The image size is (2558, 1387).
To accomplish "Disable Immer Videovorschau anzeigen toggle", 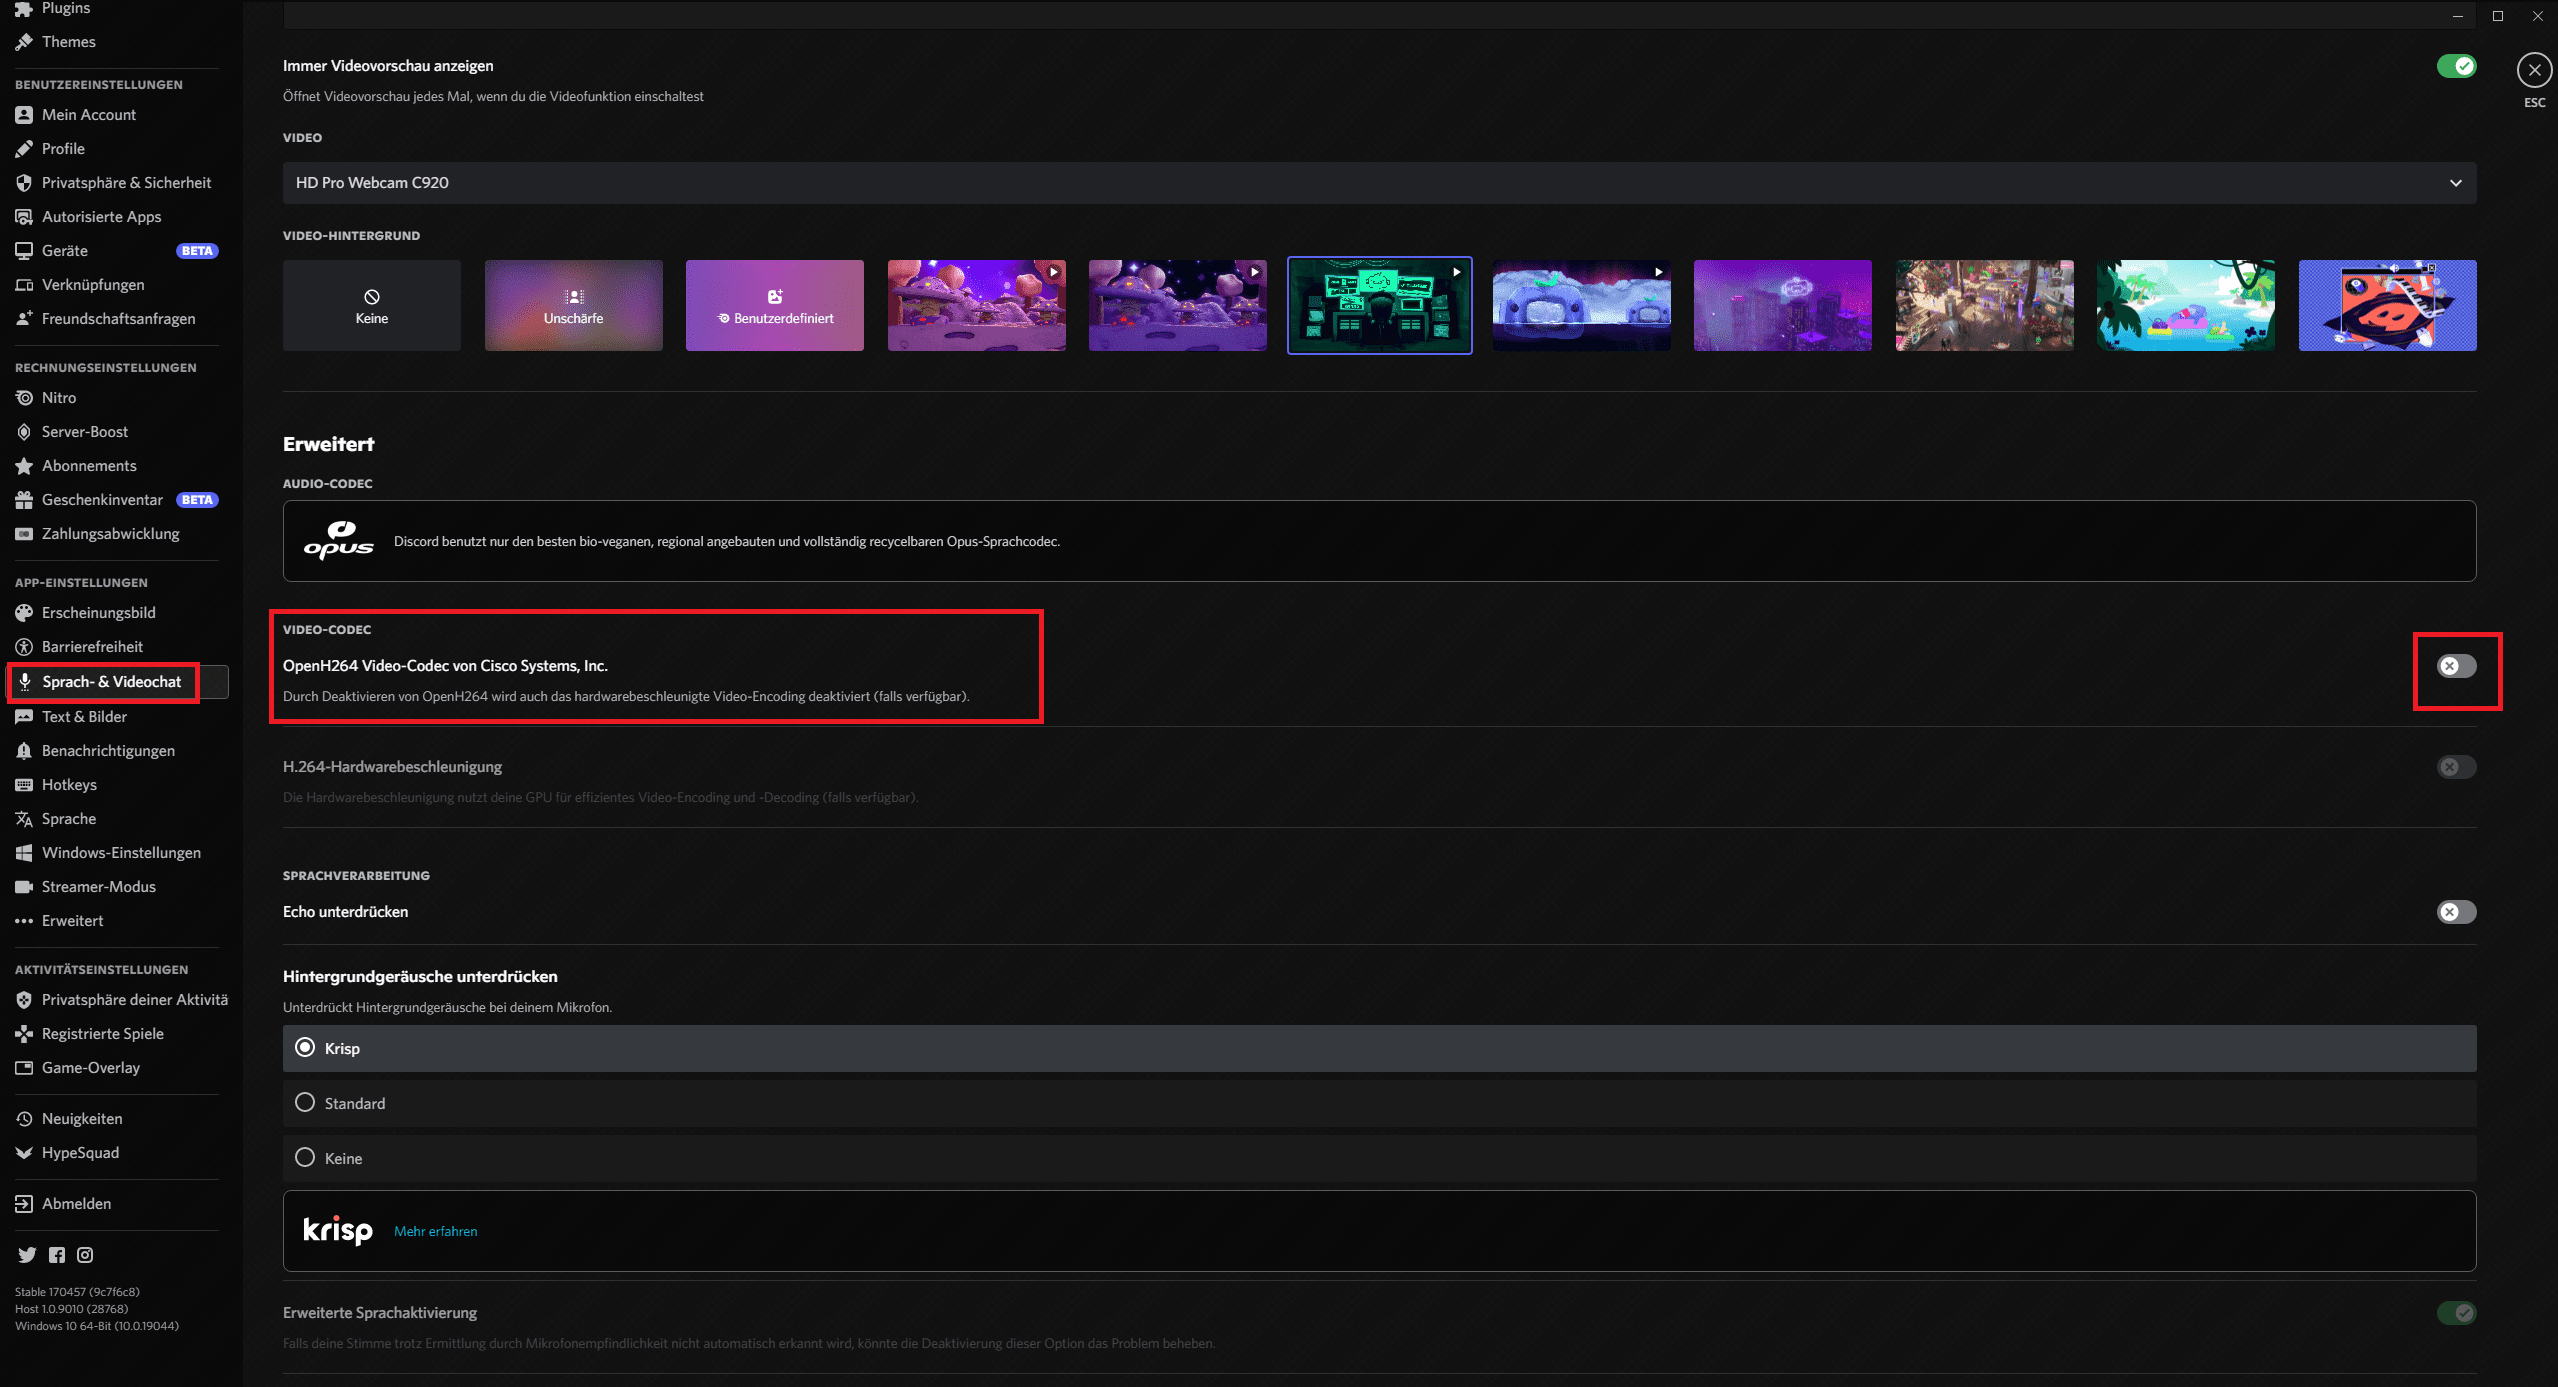I will [x=2456, y=66].
